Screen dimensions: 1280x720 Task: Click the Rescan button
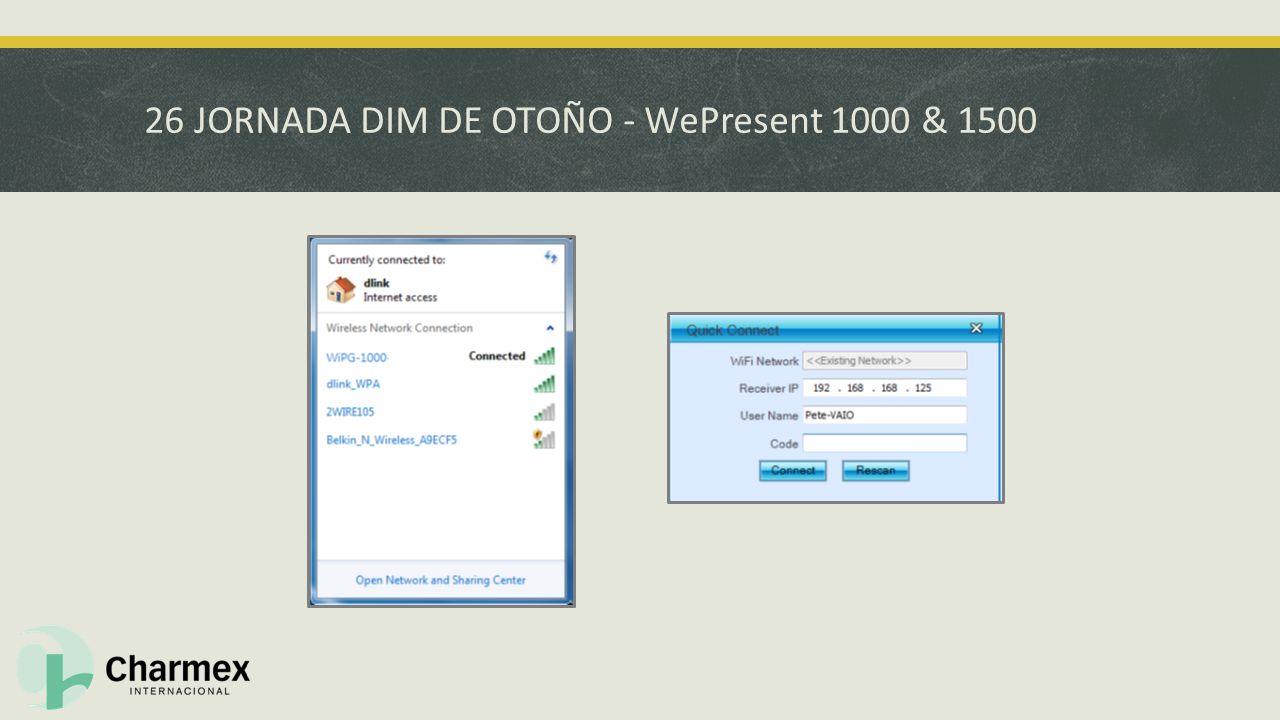[x=876, y=471]
